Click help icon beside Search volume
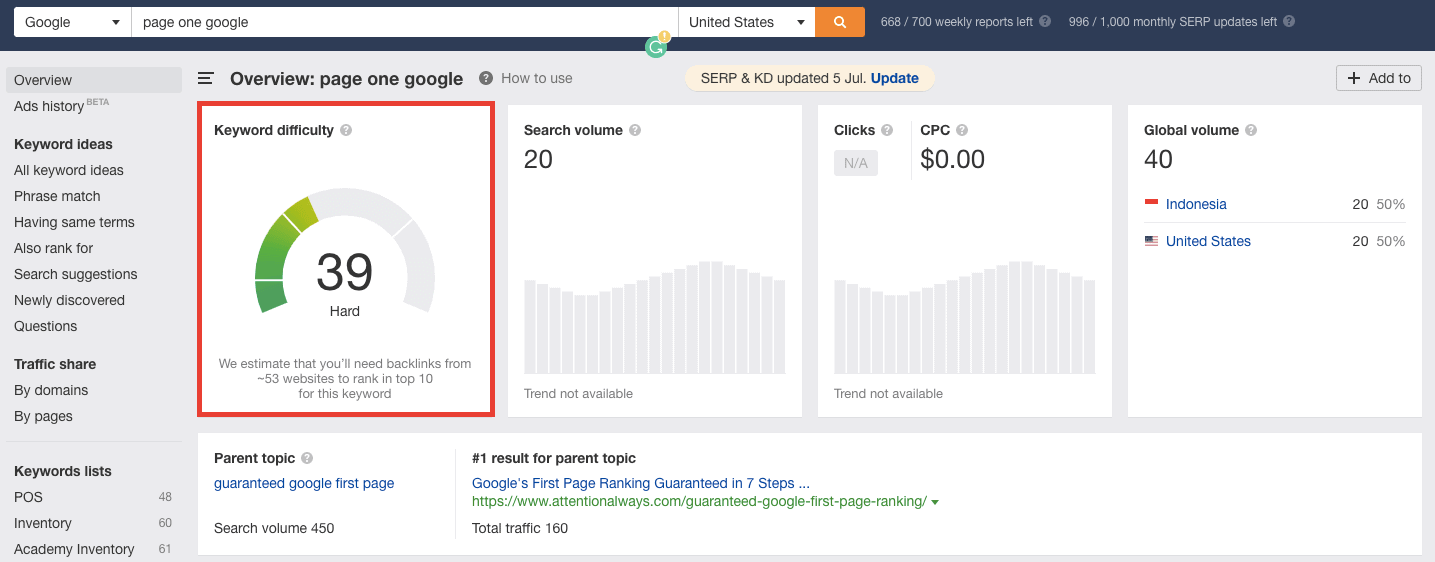The width and height of the screenshot is (1435, 562). (x=635, y=130)
